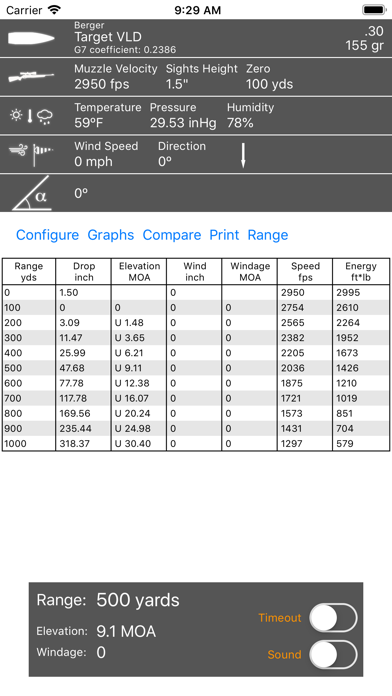Tap the Temperature 59°F value
The width and height of the screenshot is (392, 696).
point(89,123)
